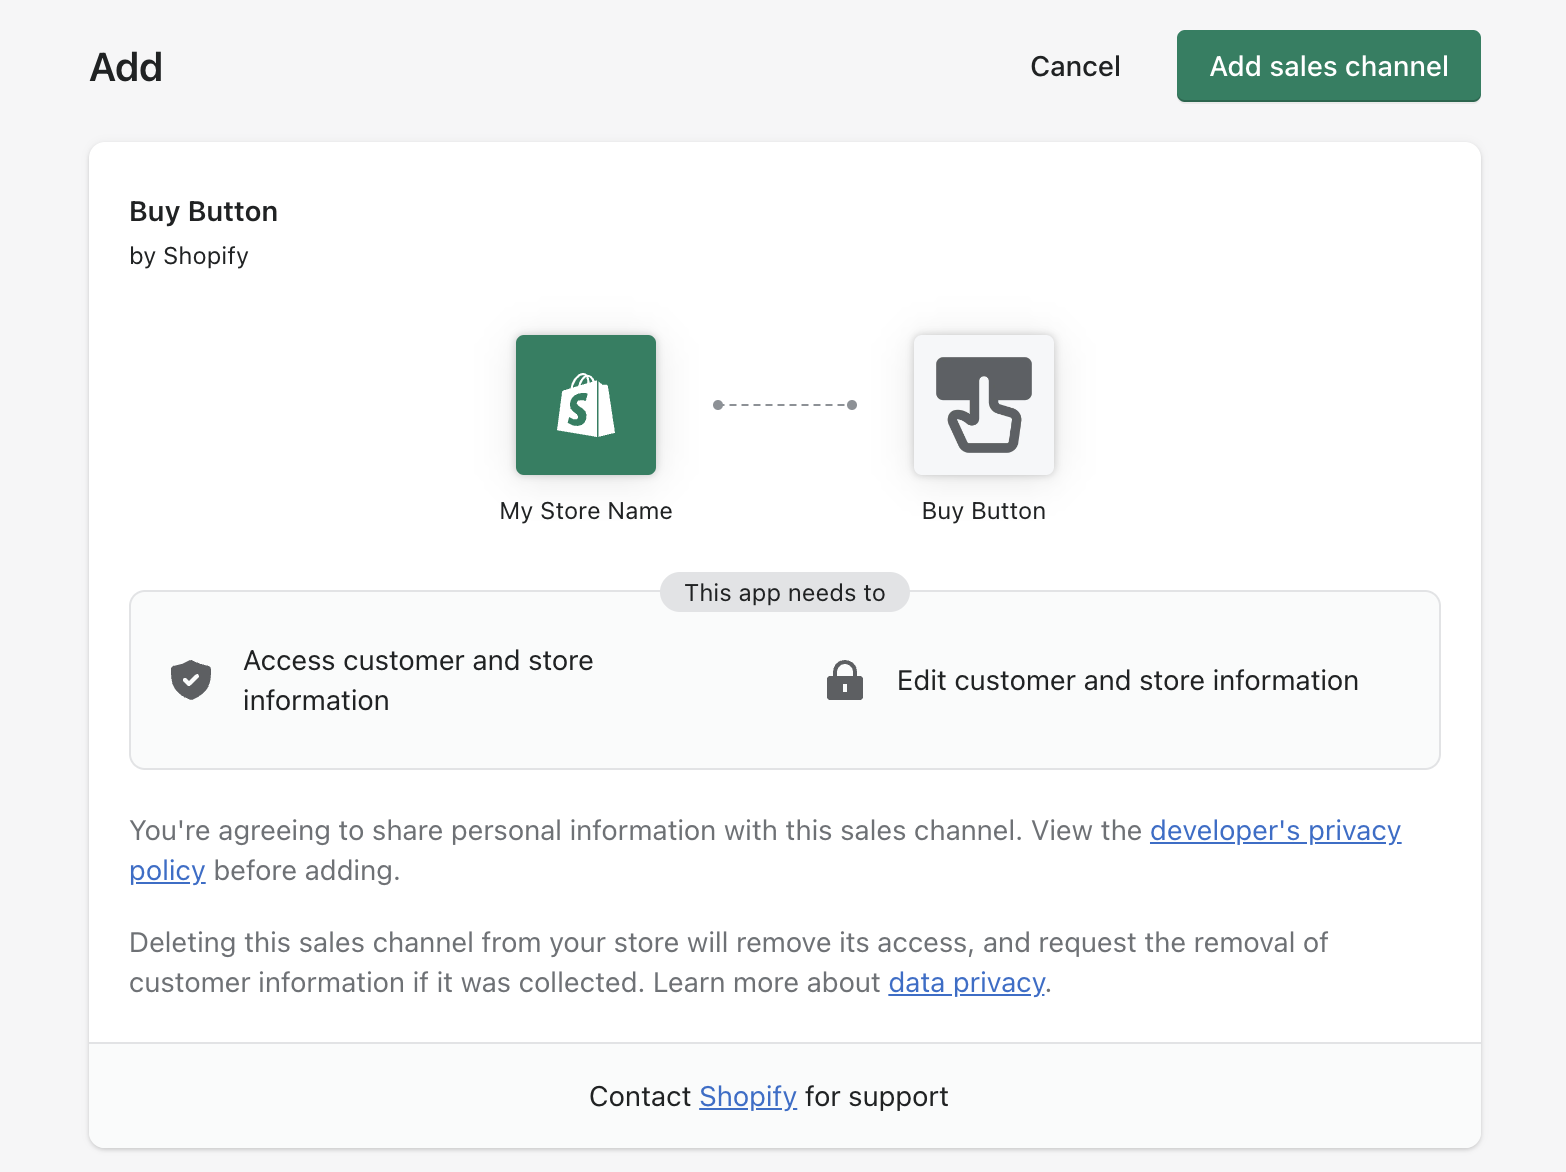Click the Buy Button heading text
This screenshot has width=1566, height=1172.
(204, 211)
